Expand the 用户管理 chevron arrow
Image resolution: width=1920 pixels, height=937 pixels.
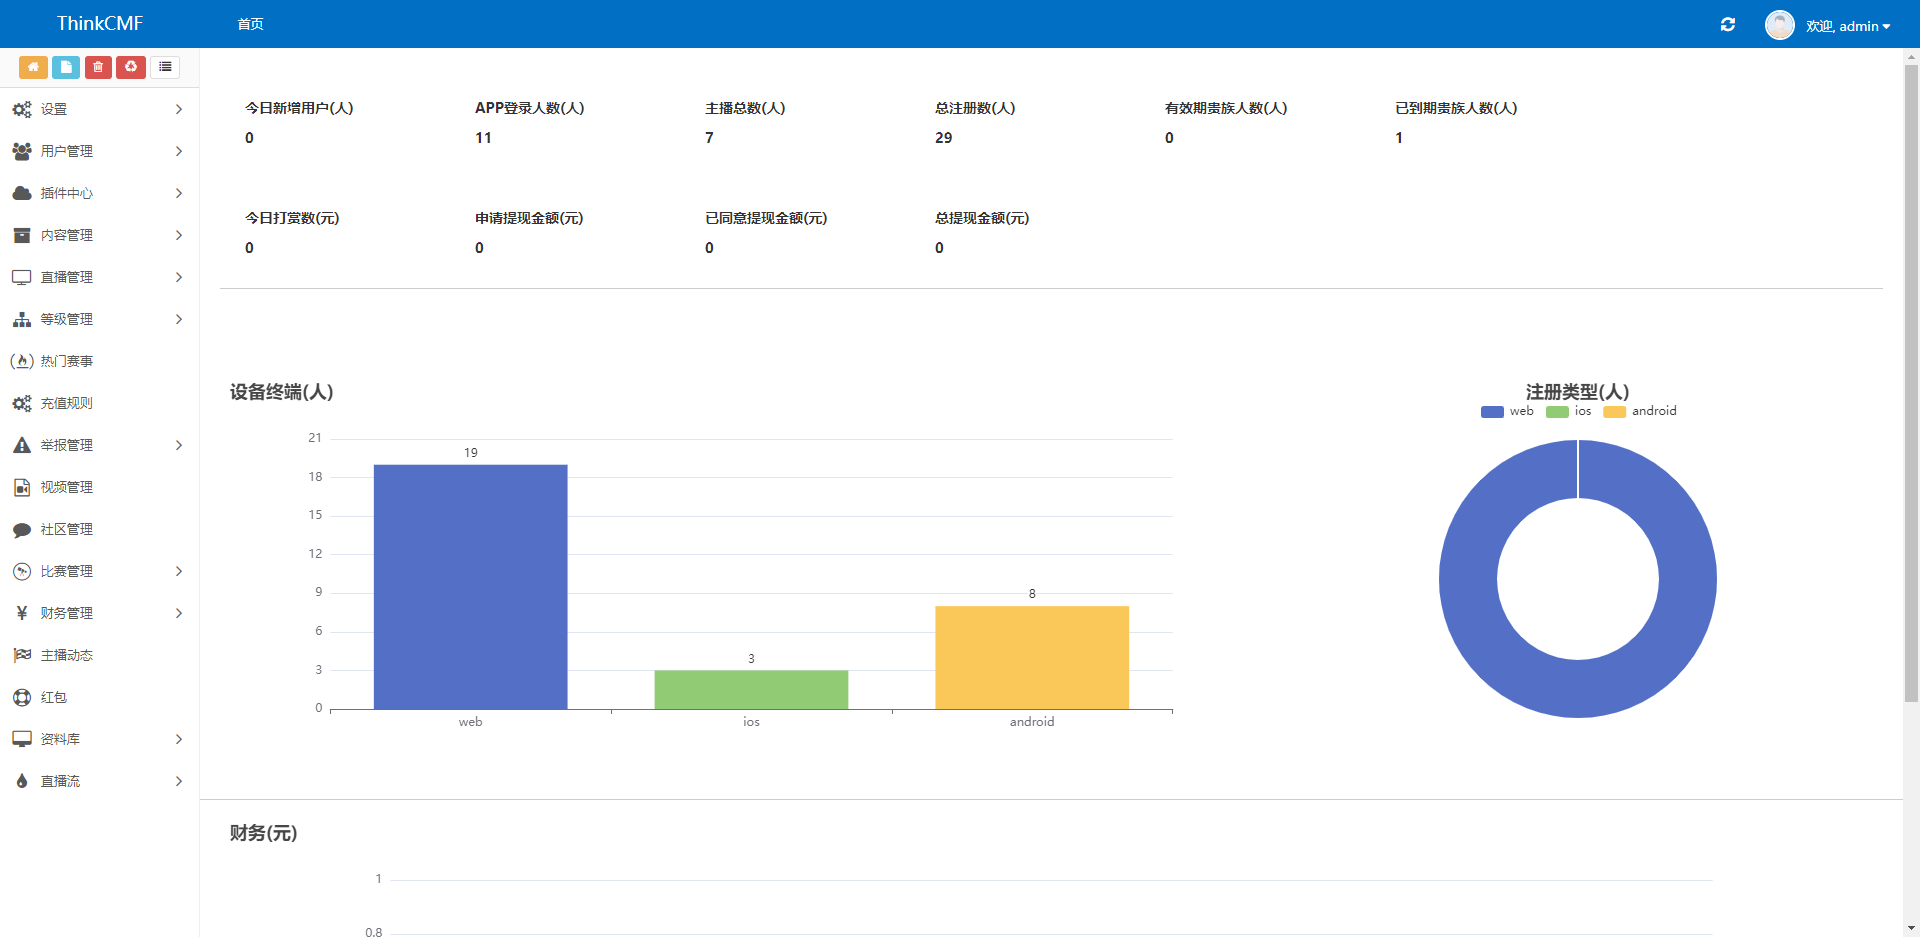coord(179,151)
